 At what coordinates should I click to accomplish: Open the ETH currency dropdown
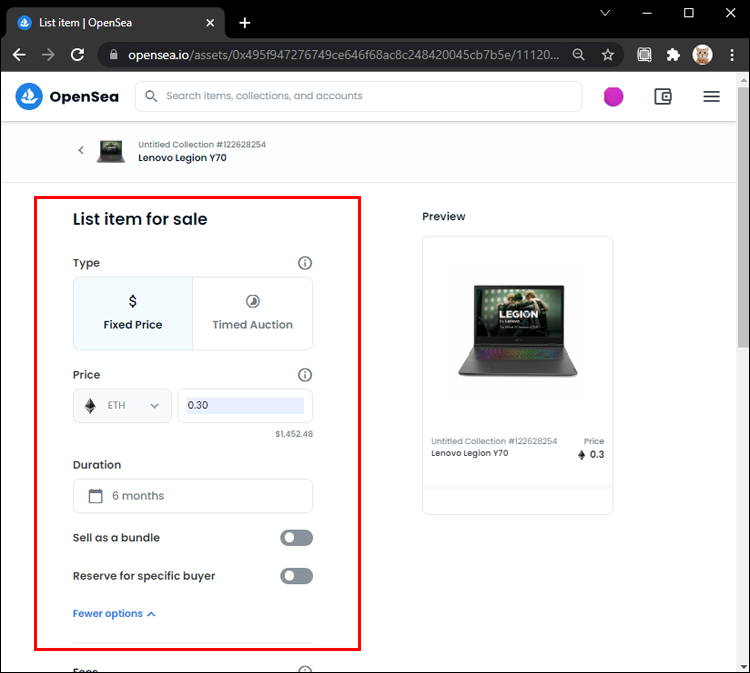(x=122, y=406)
